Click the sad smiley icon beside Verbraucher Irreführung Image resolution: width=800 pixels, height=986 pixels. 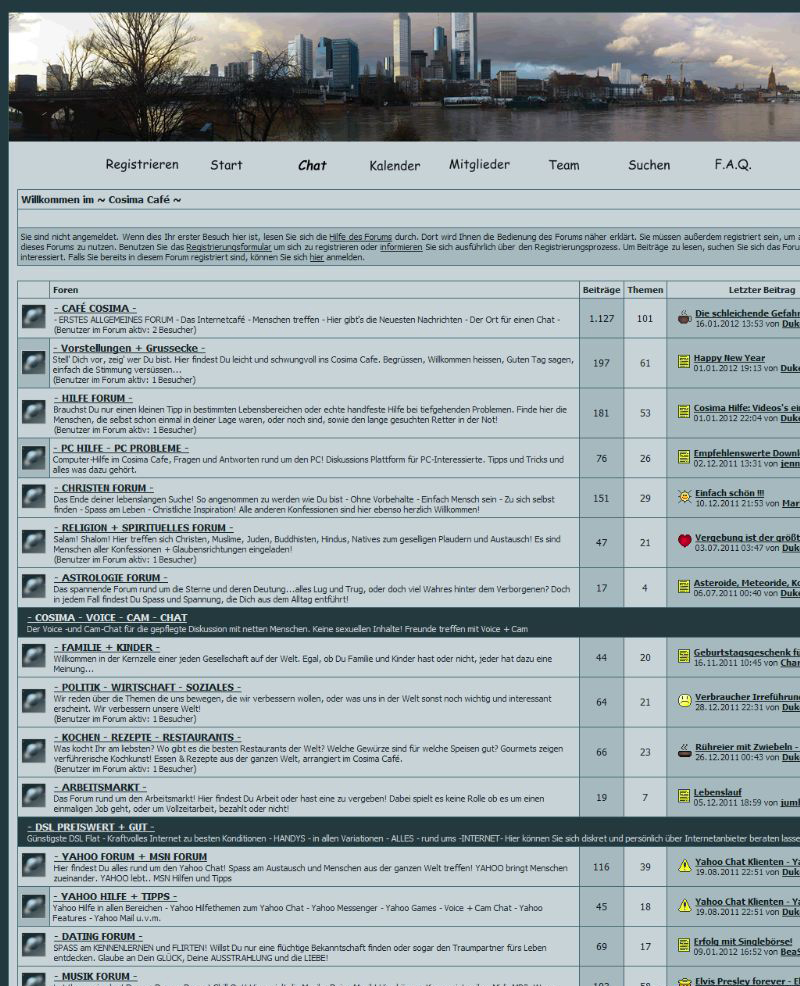click(x=684, y=701)
